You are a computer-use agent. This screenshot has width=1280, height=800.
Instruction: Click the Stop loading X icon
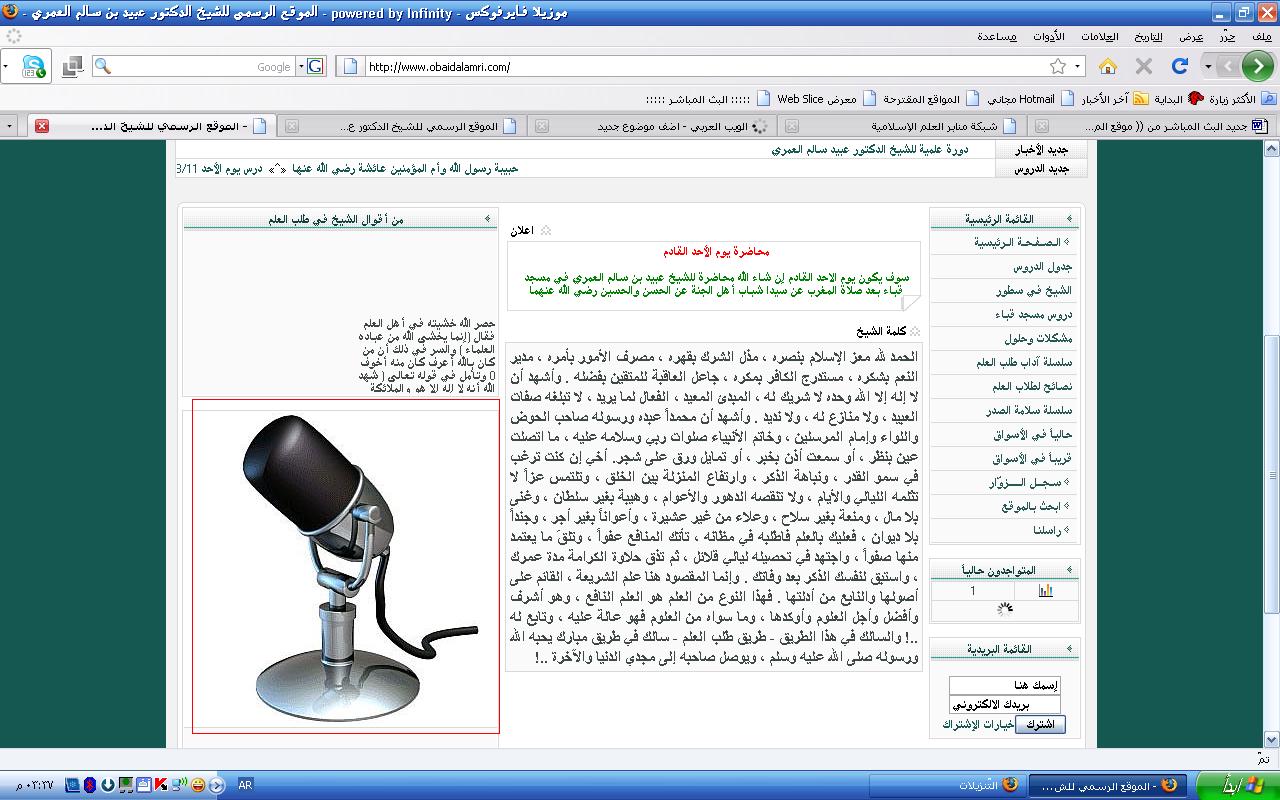[x=1144, y=67]
